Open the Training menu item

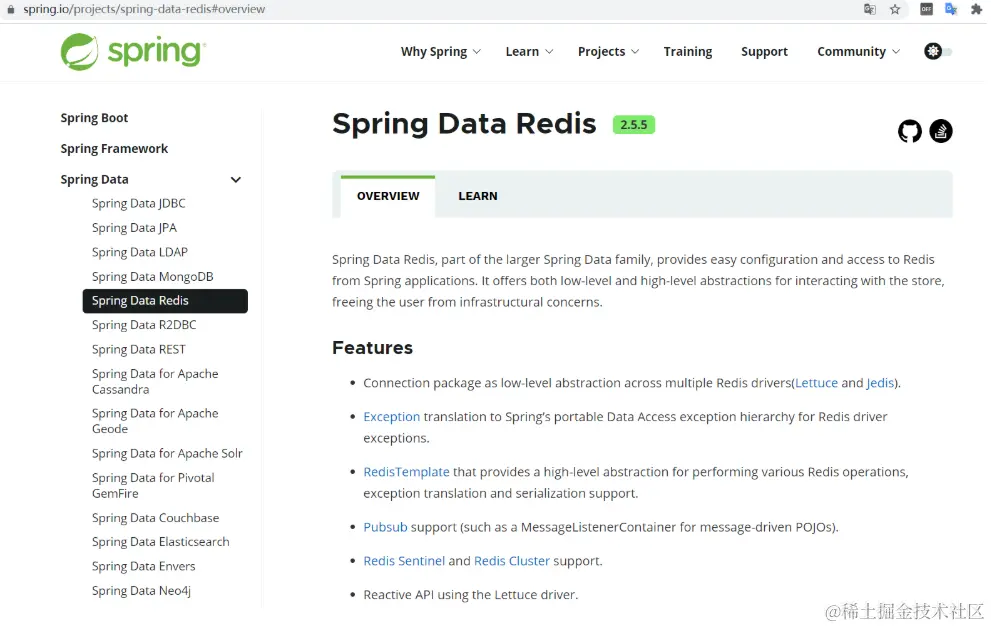click(688, 52)
